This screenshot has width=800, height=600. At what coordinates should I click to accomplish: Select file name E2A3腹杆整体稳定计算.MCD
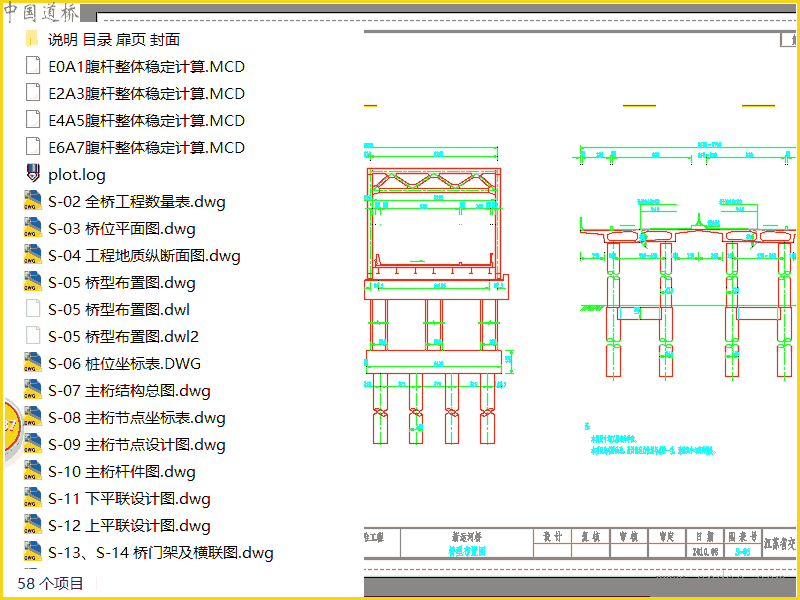click(146, 93)
